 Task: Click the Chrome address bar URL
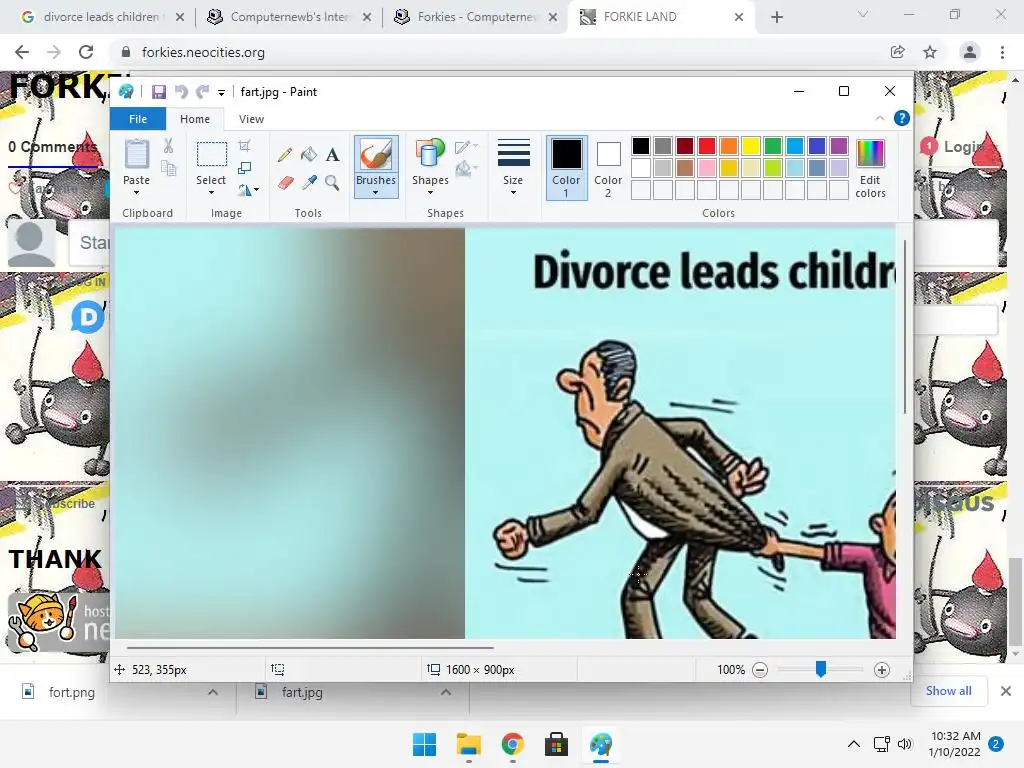[x=203, y=52]
